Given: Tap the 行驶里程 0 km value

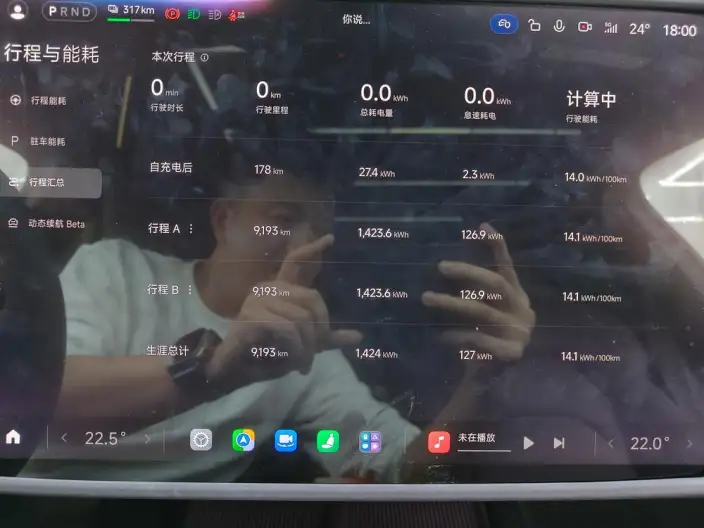Looking at the screenshot, I should 268,90.
